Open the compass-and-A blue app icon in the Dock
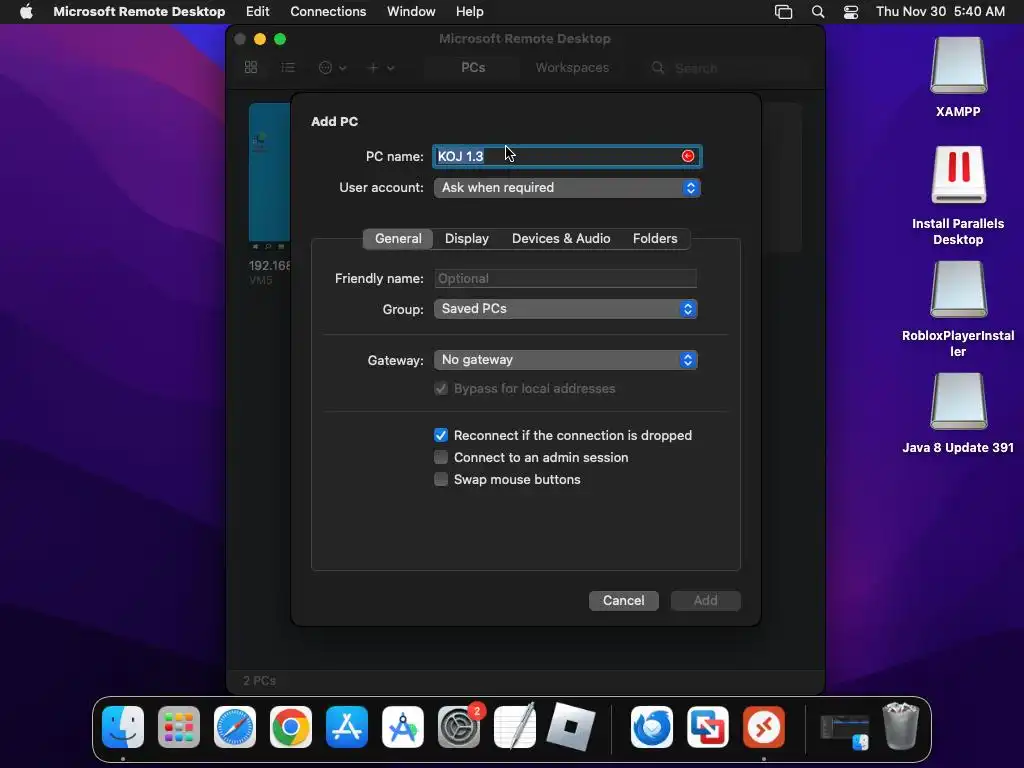The width and height of the screenshot is (1024, 768). (403, 727)
